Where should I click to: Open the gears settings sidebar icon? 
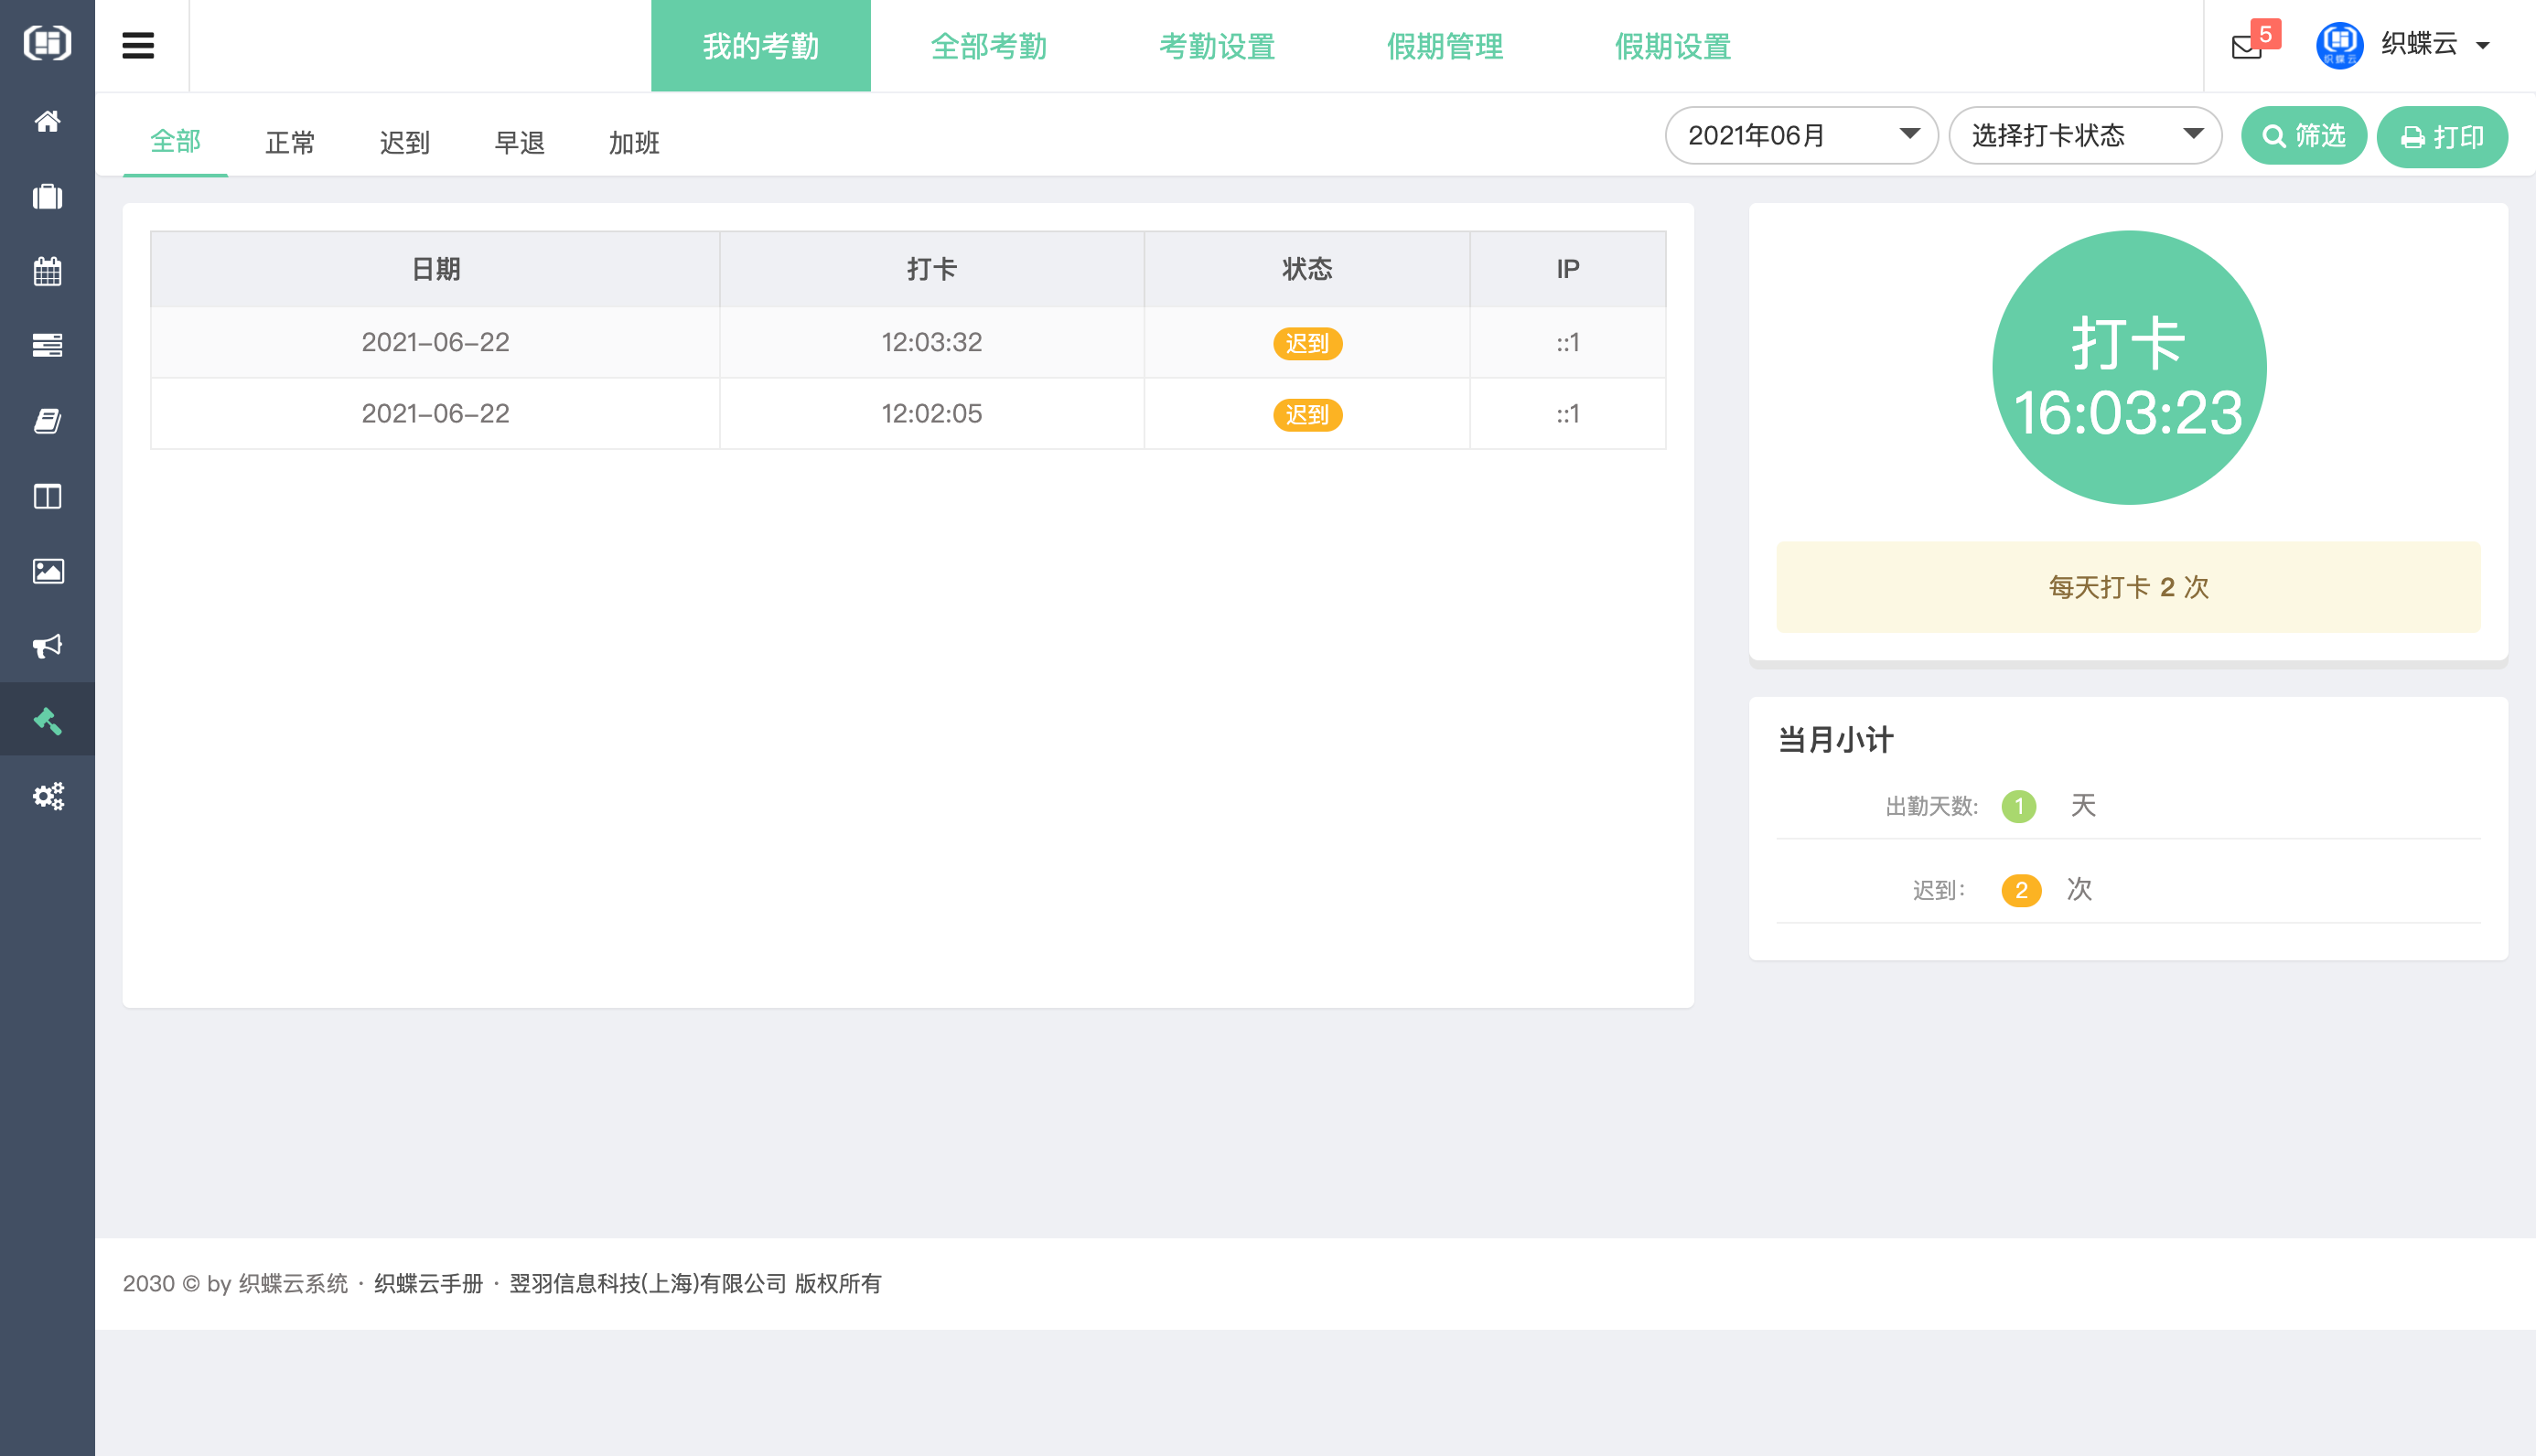[47, 796]
